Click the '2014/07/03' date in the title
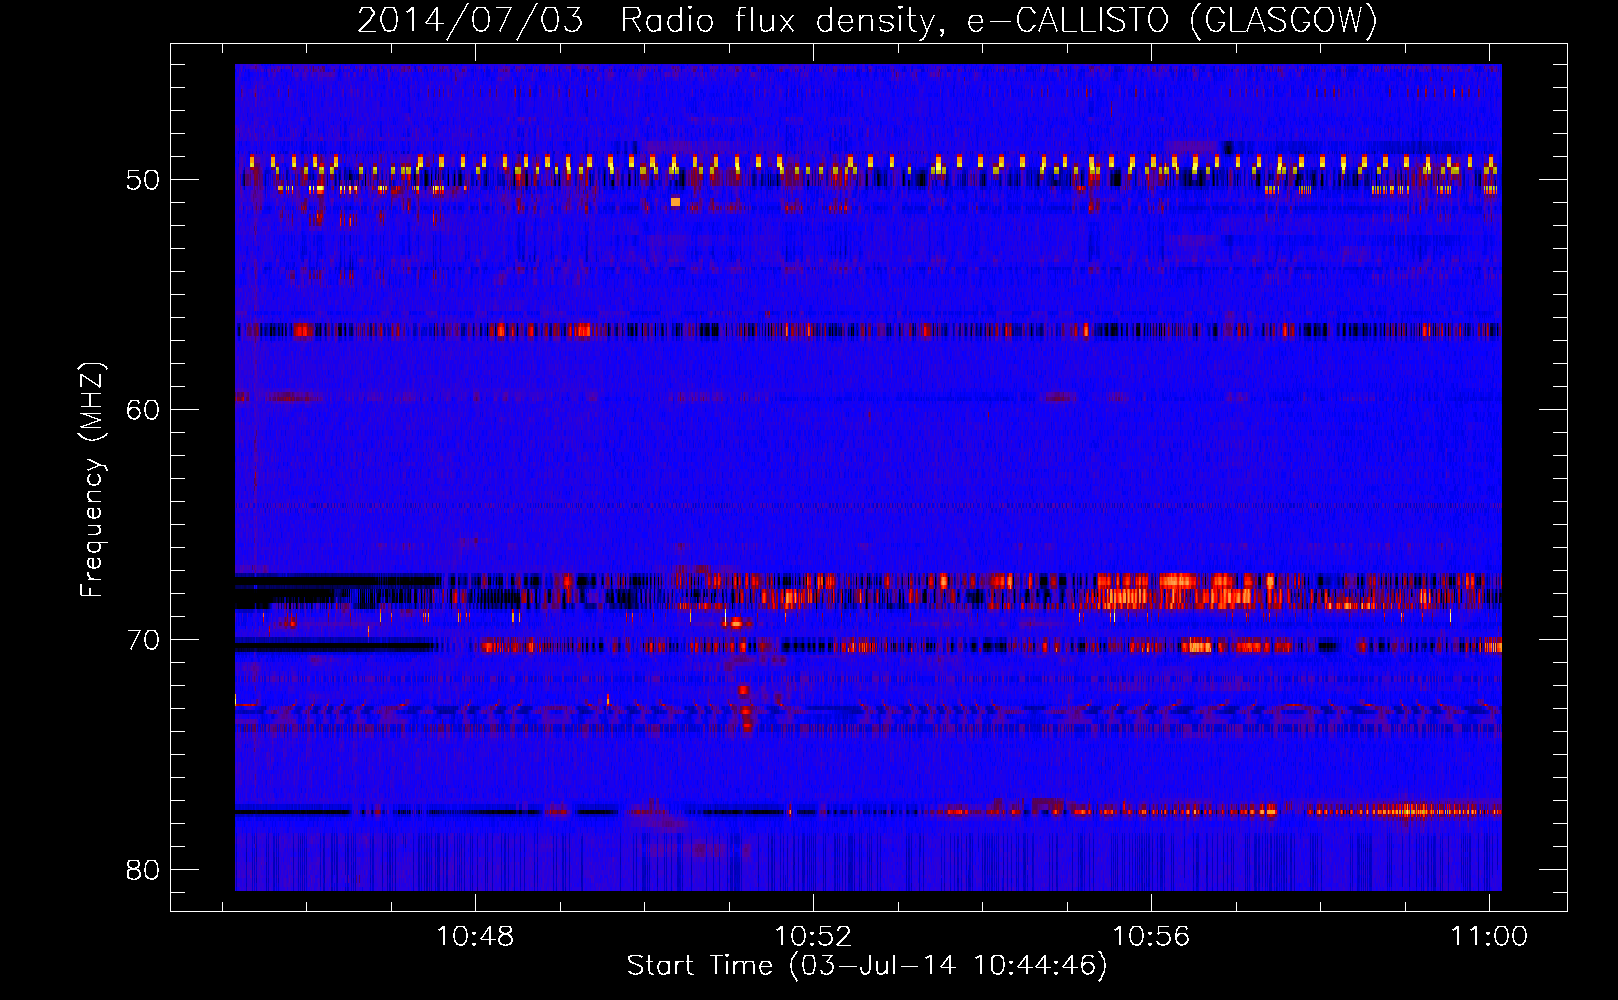1618x1000 pixels. pyautogui.click(x=470, y=20)
